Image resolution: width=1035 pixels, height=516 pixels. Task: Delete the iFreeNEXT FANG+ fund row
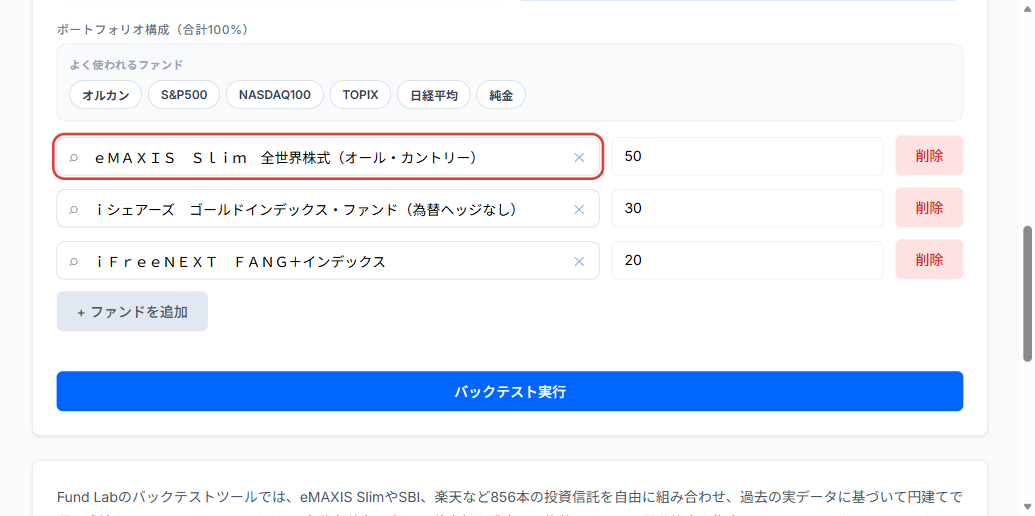click(929, 260)
